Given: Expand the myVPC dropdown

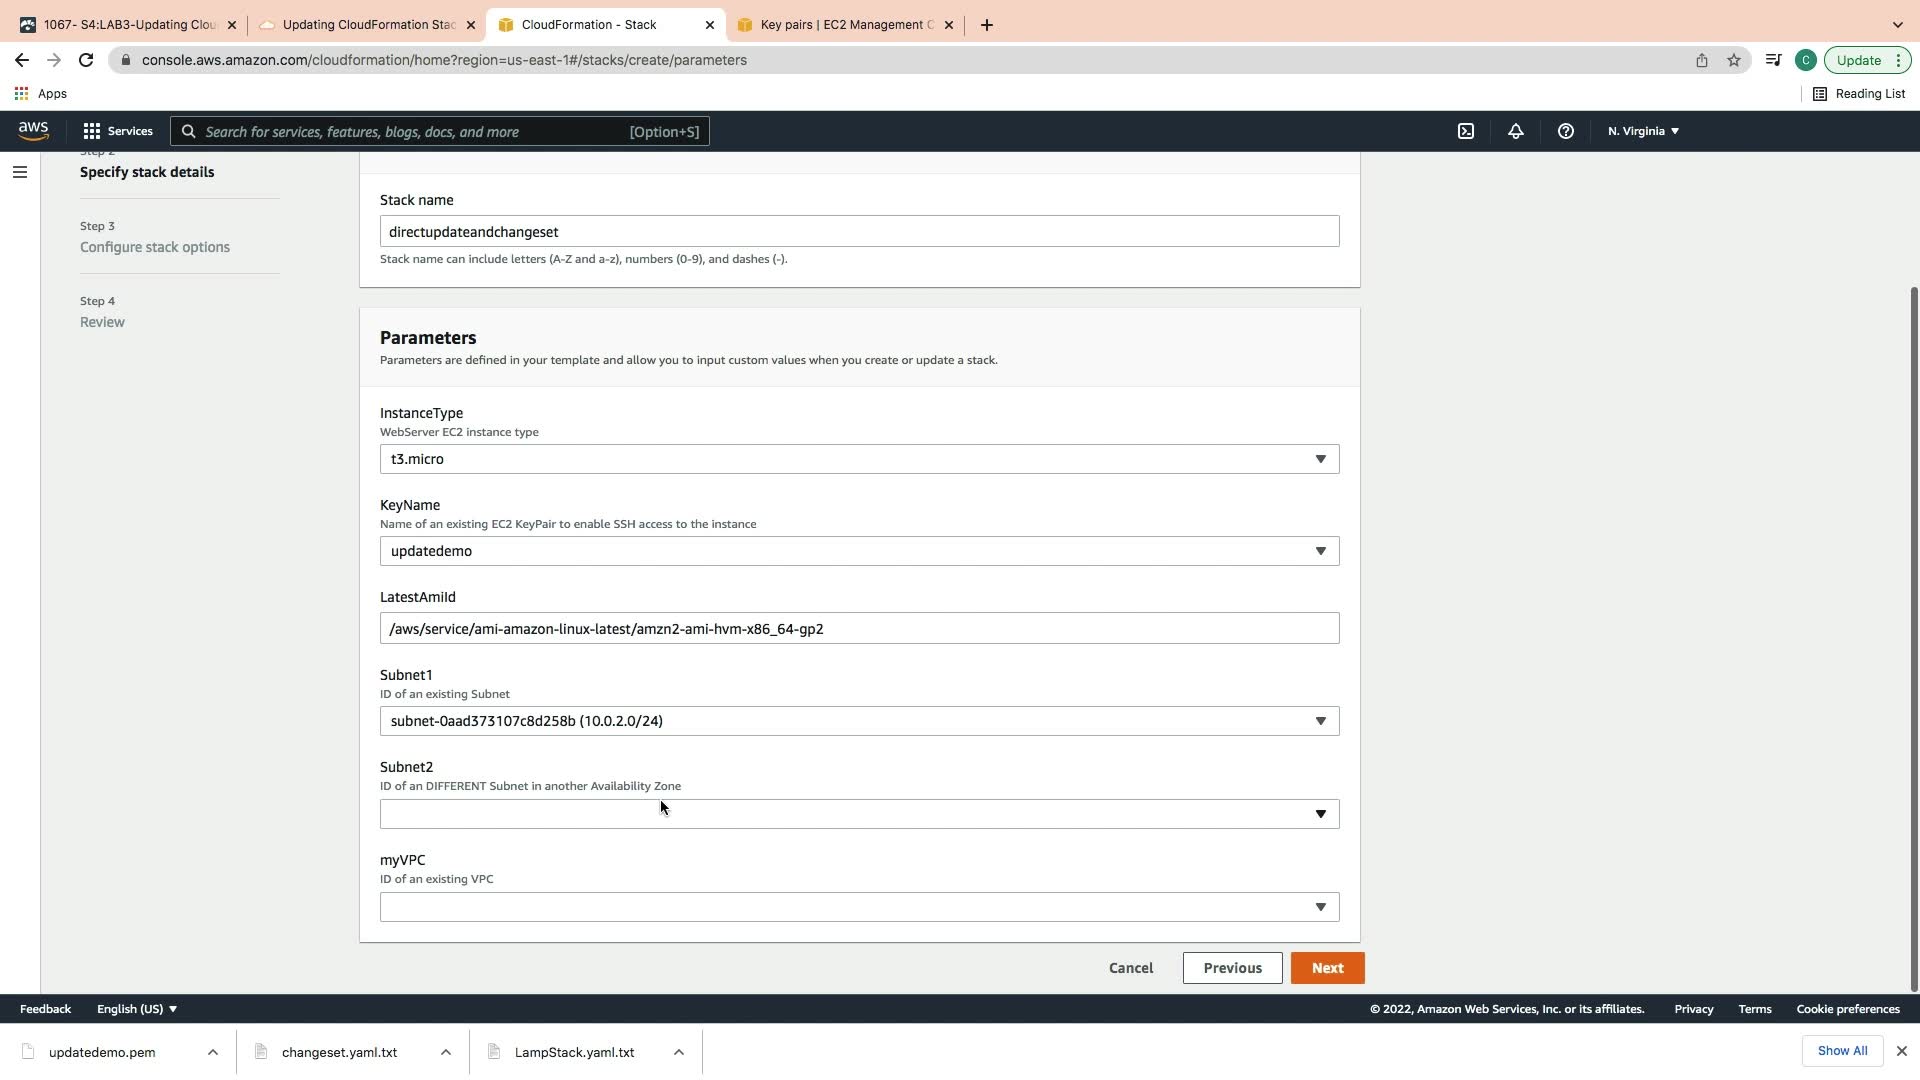Looking at the screenshot, I should 859,907.
